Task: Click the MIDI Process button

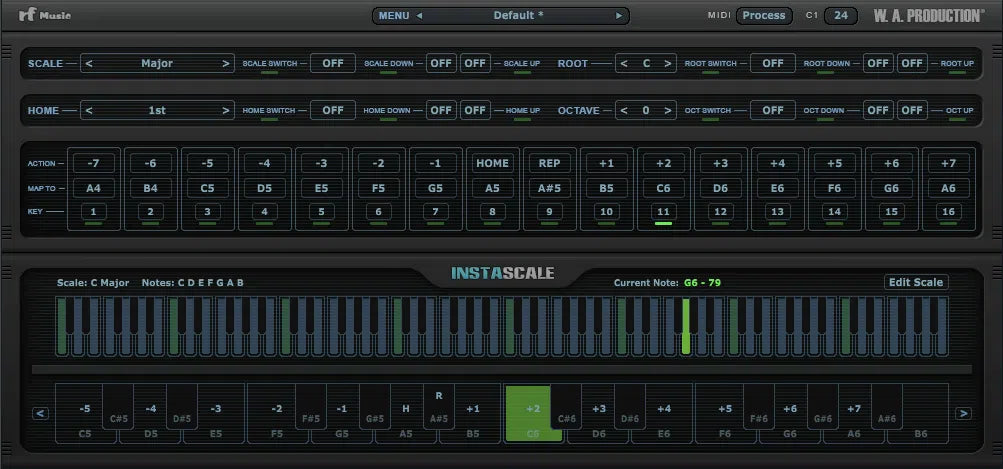Action: [764, 15]
